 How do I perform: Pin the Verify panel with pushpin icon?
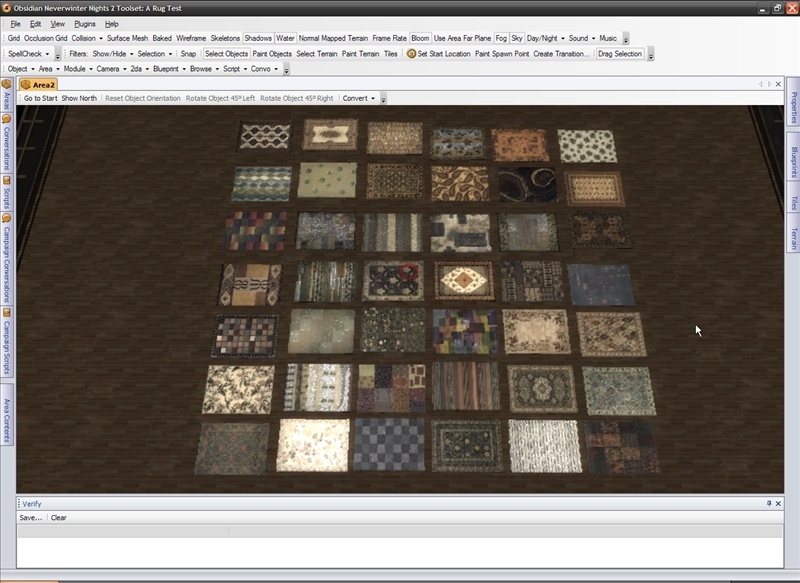pyautogui.click(x=769, y=504)
